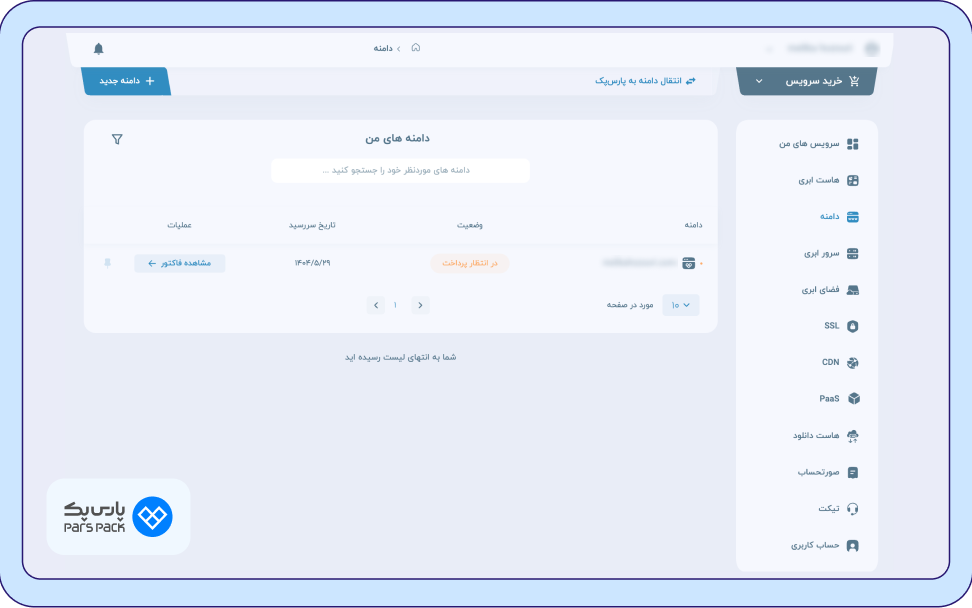Click the دامنه column header

693,225
